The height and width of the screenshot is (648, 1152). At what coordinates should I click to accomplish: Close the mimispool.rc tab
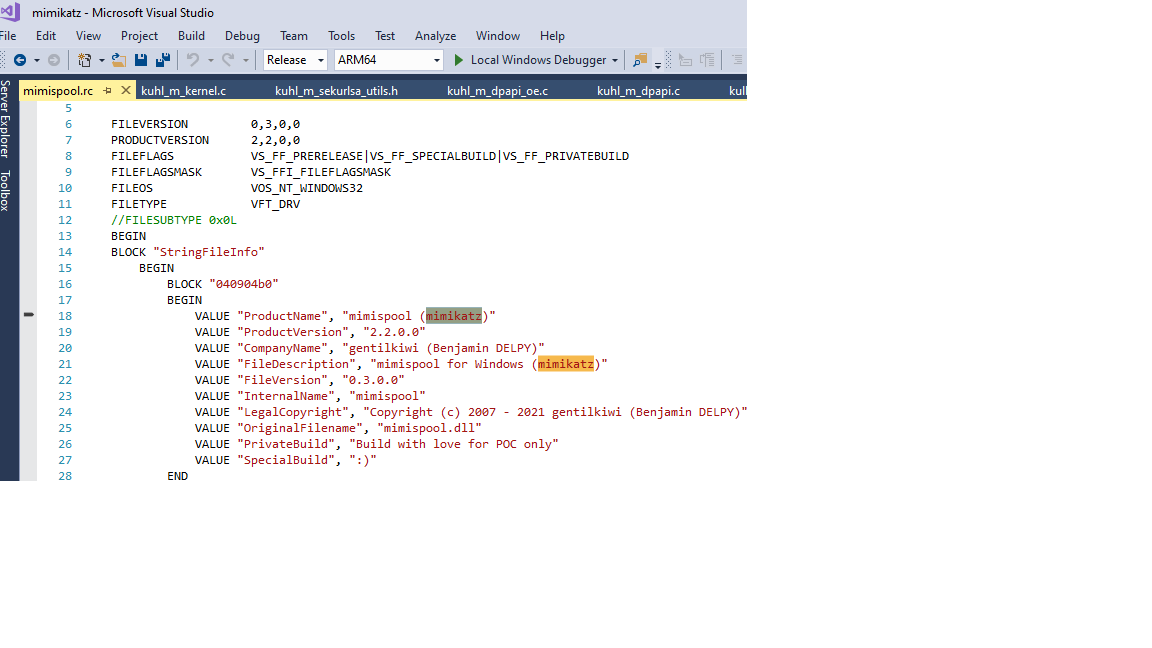pos(126,90)
